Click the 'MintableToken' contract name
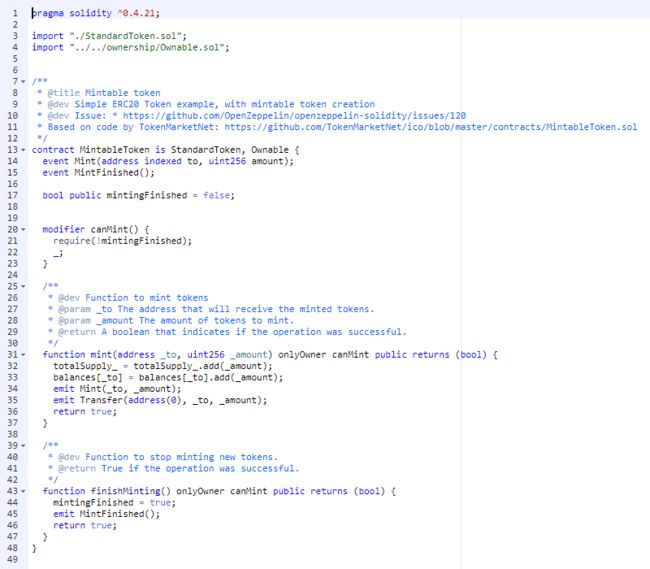This screenshot has height=569, width=650. coord(114,150)
